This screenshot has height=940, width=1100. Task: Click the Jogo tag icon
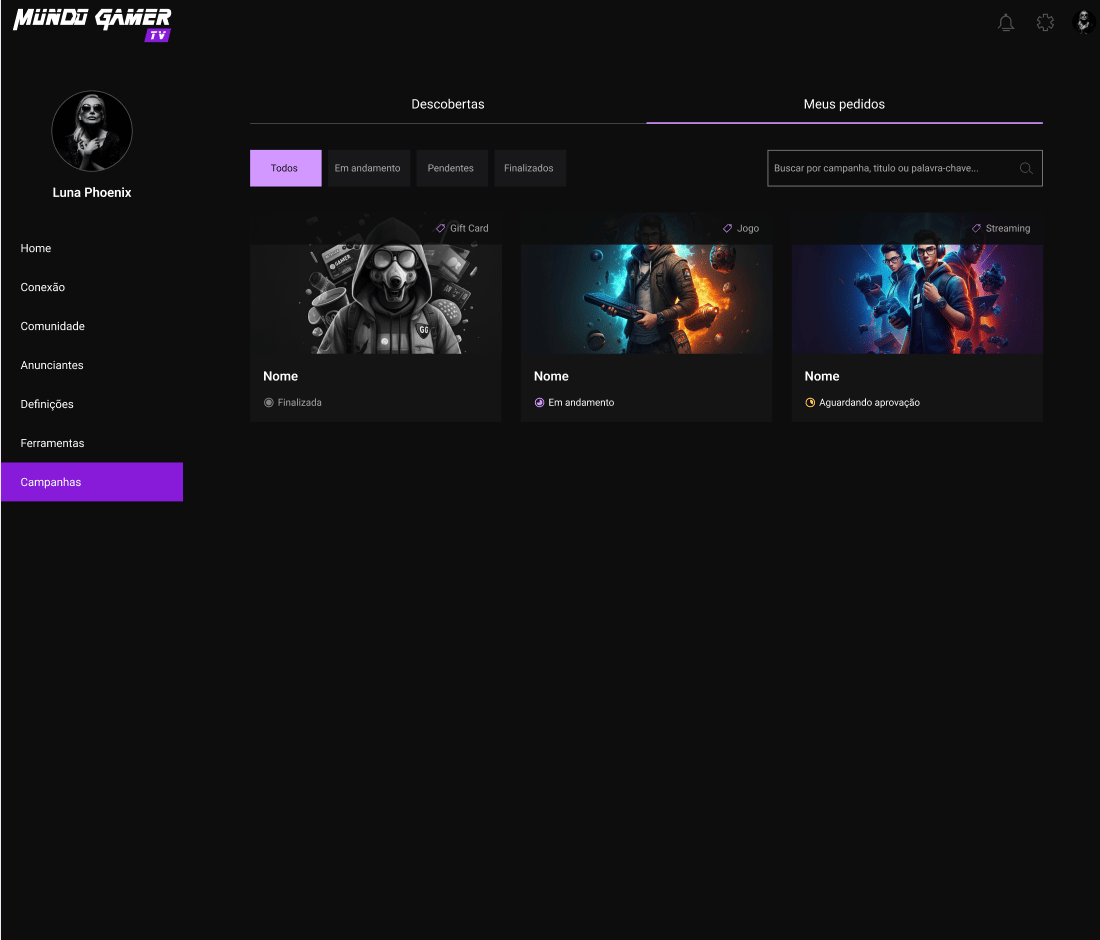click(x=728, y=228)
